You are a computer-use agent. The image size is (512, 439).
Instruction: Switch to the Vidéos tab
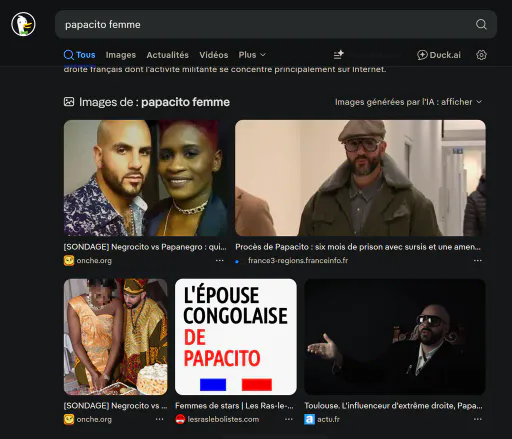coord(214,55)
